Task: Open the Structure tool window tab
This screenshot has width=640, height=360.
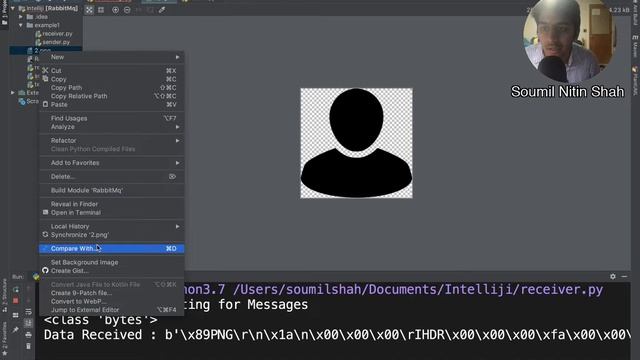Action: 4,295
